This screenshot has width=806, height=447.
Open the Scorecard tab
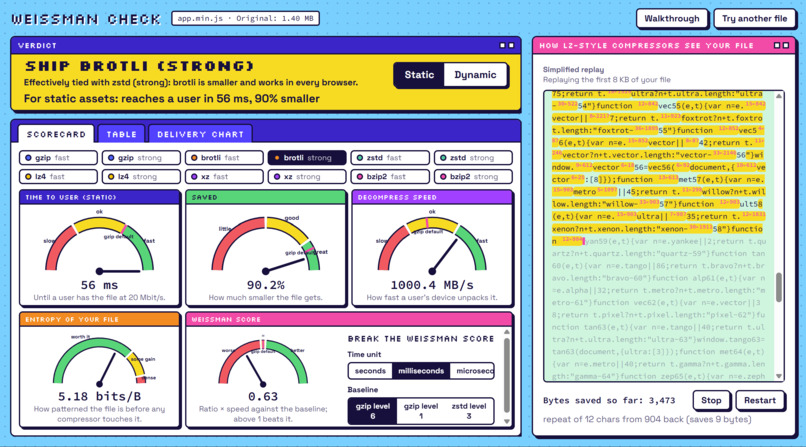[x=56, y=134]
